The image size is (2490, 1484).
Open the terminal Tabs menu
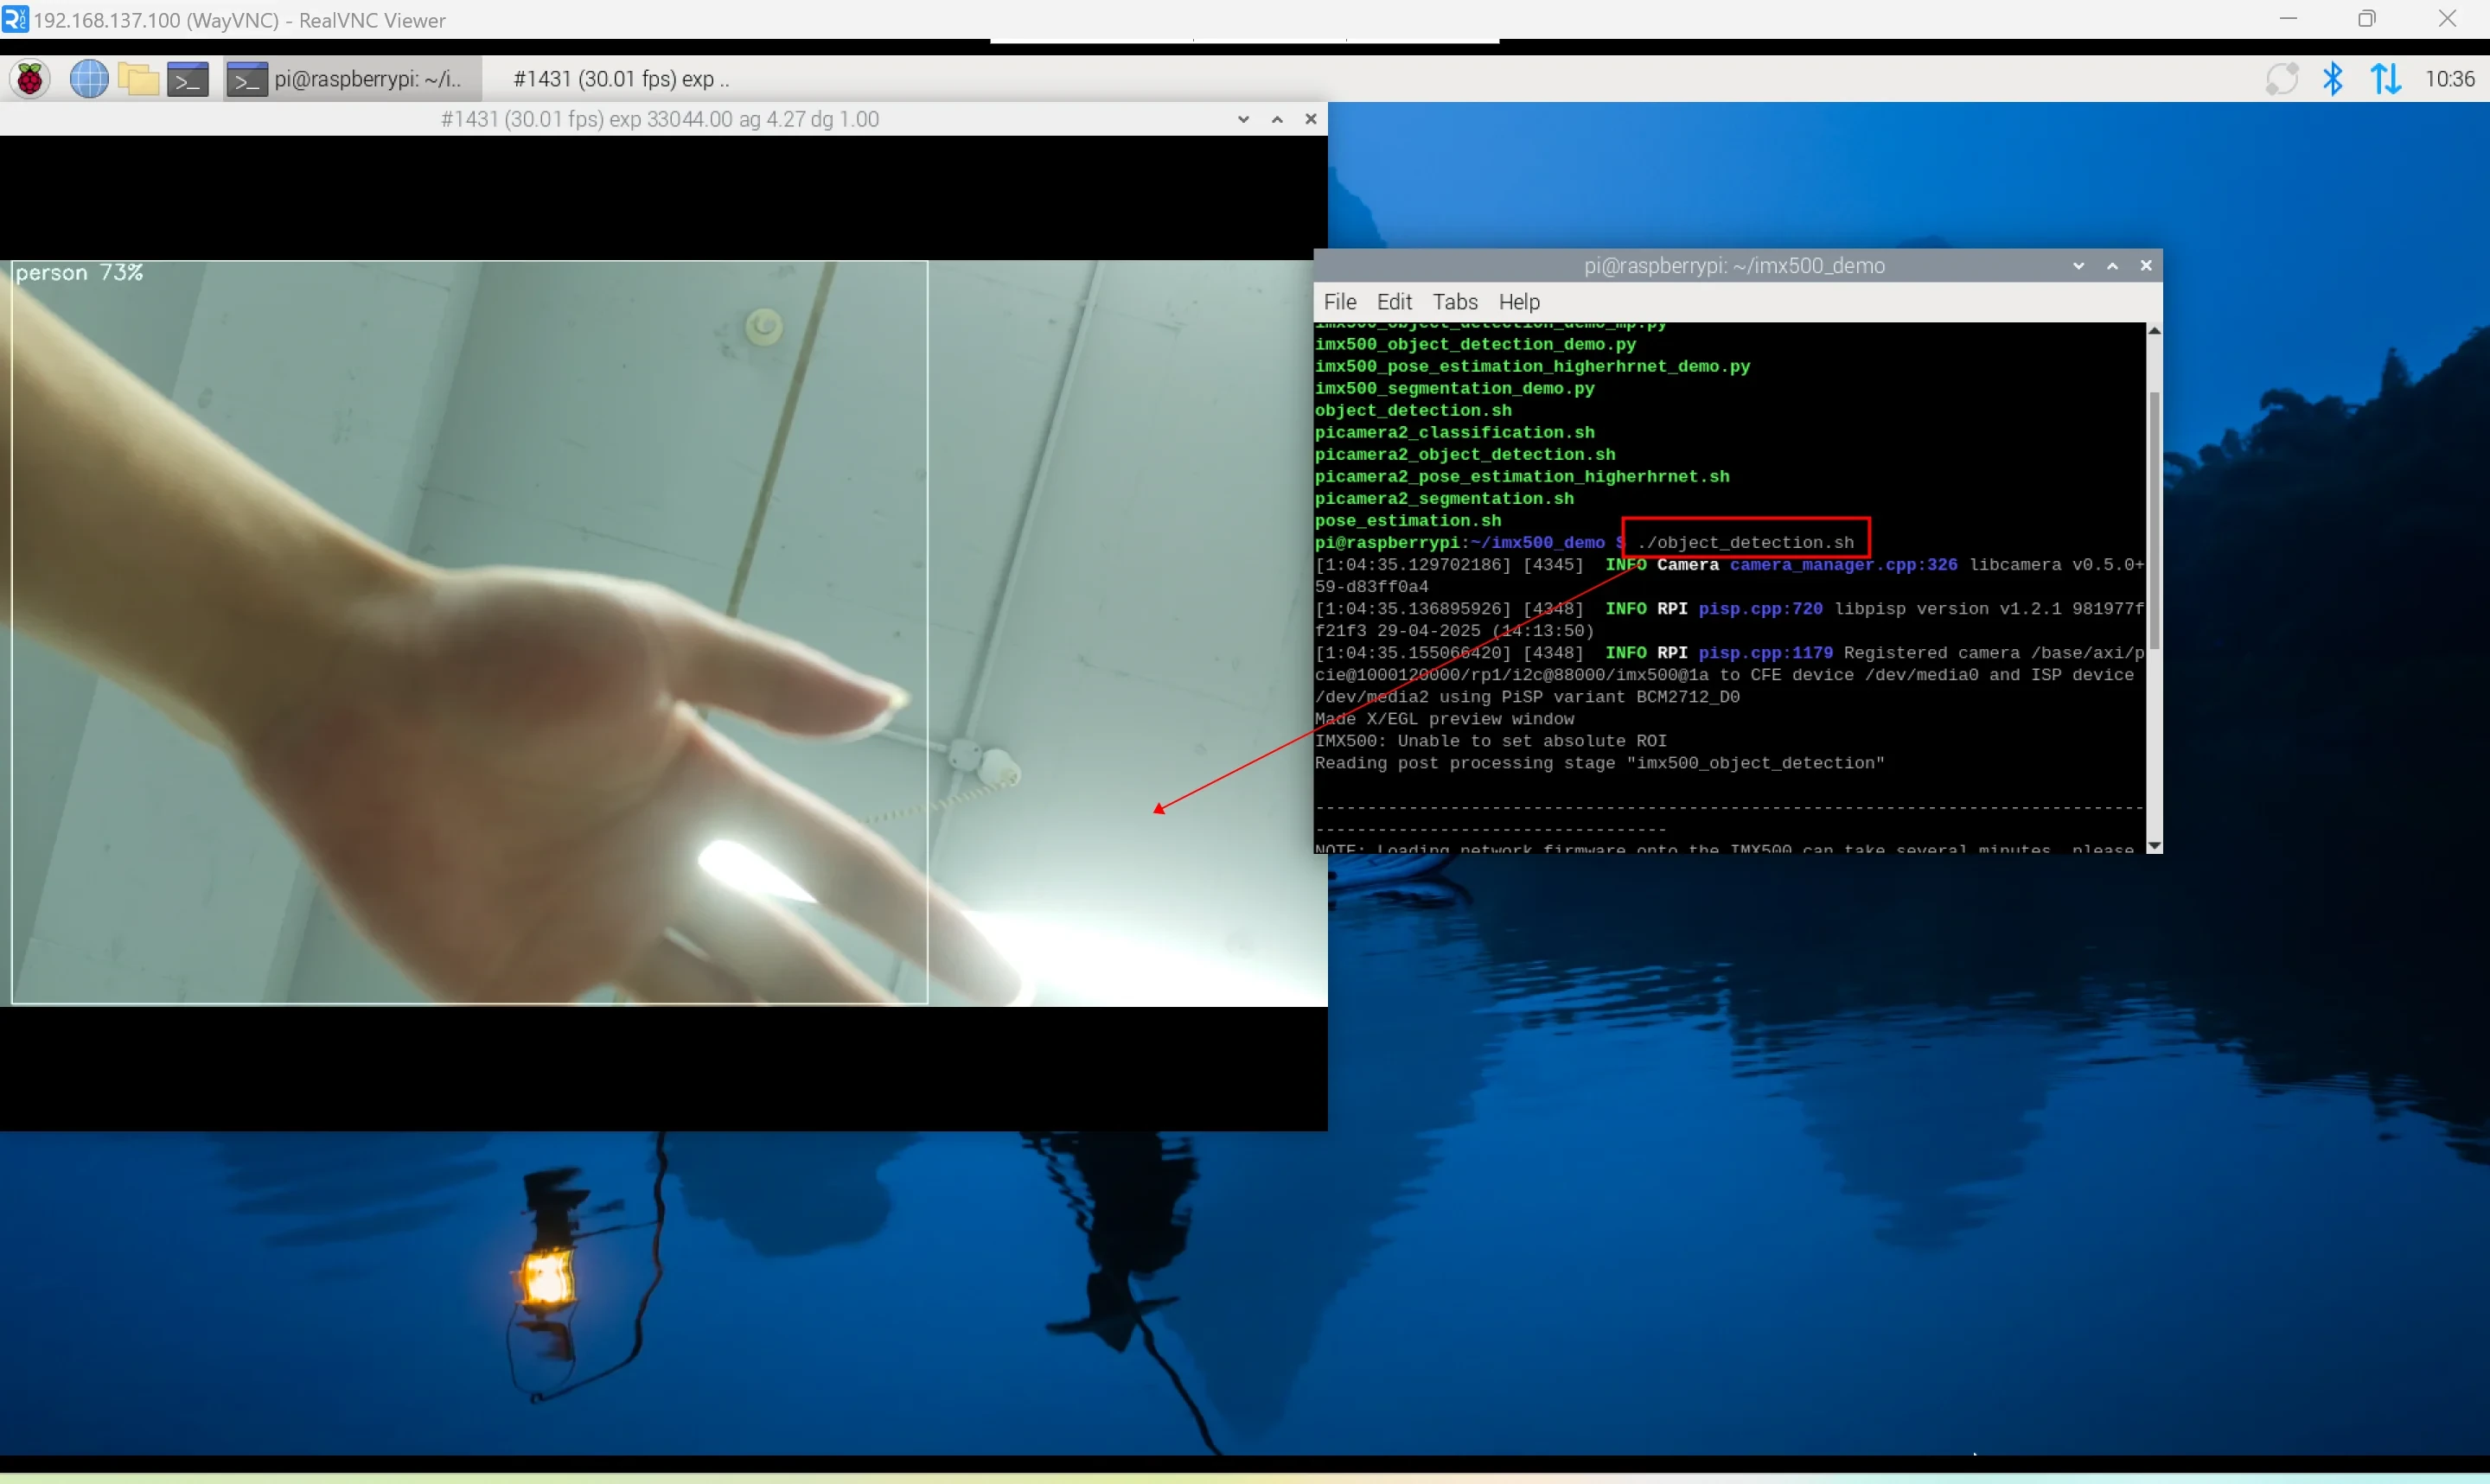coord(1454,302)
